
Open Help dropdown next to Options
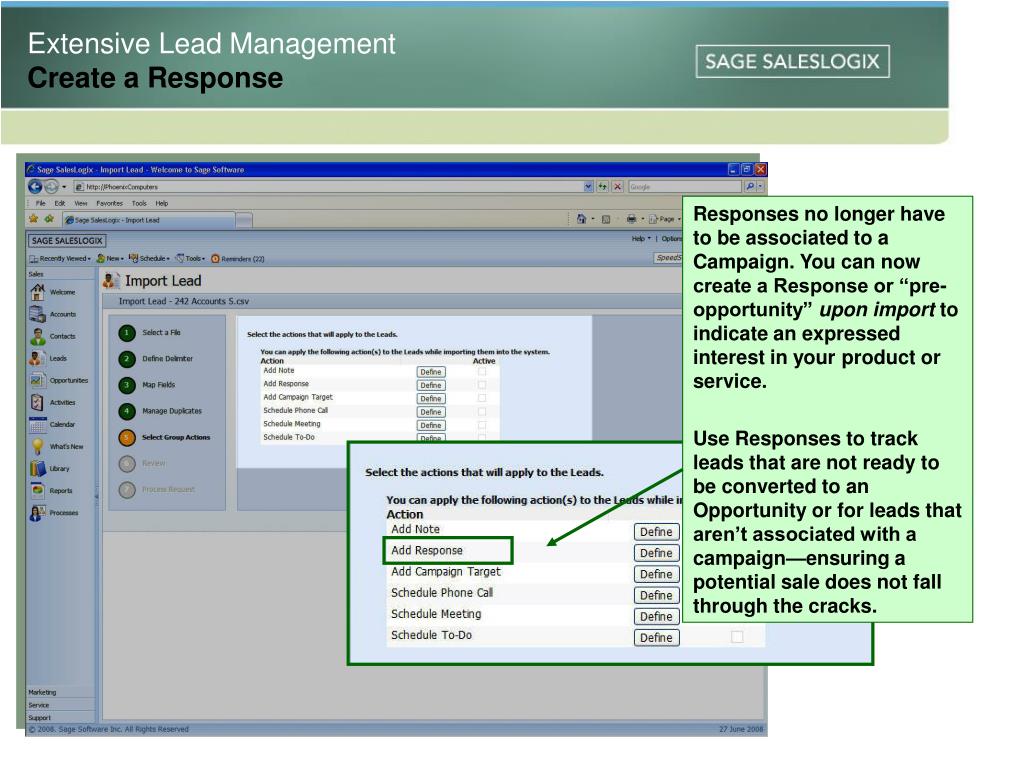641,238
